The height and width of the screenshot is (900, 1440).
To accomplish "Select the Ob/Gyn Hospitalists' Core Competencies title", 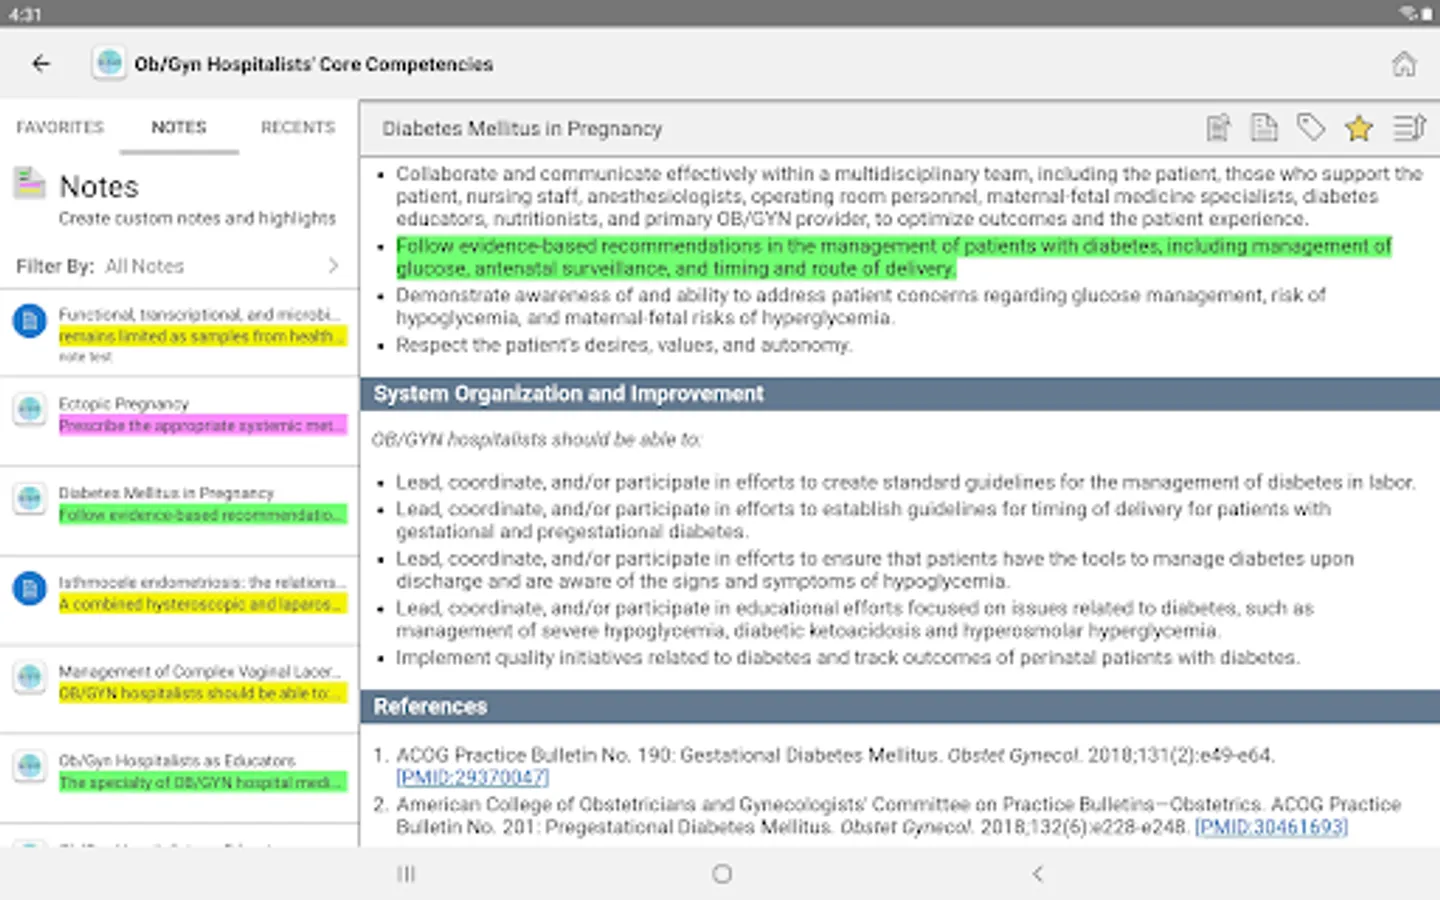I will coord(314,64).
